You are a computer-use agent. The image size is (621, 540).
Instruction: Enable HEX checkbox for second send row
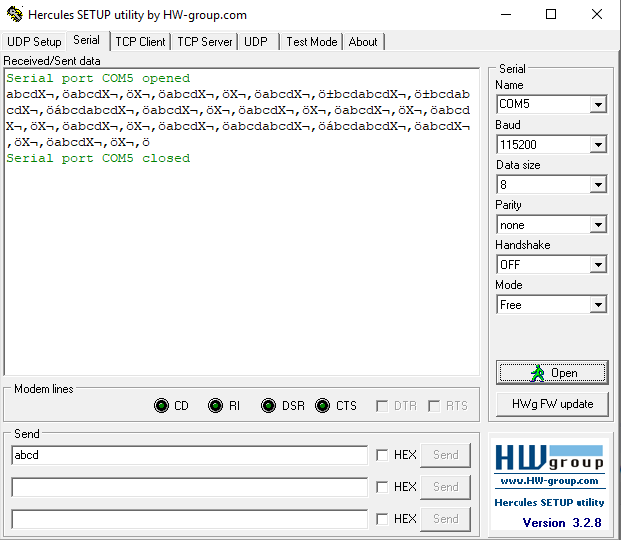tap(382, 487)
